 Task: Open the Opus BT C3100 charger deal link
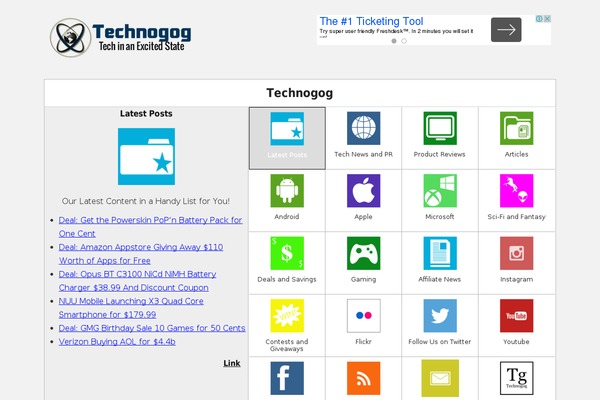tap(137, 281)
